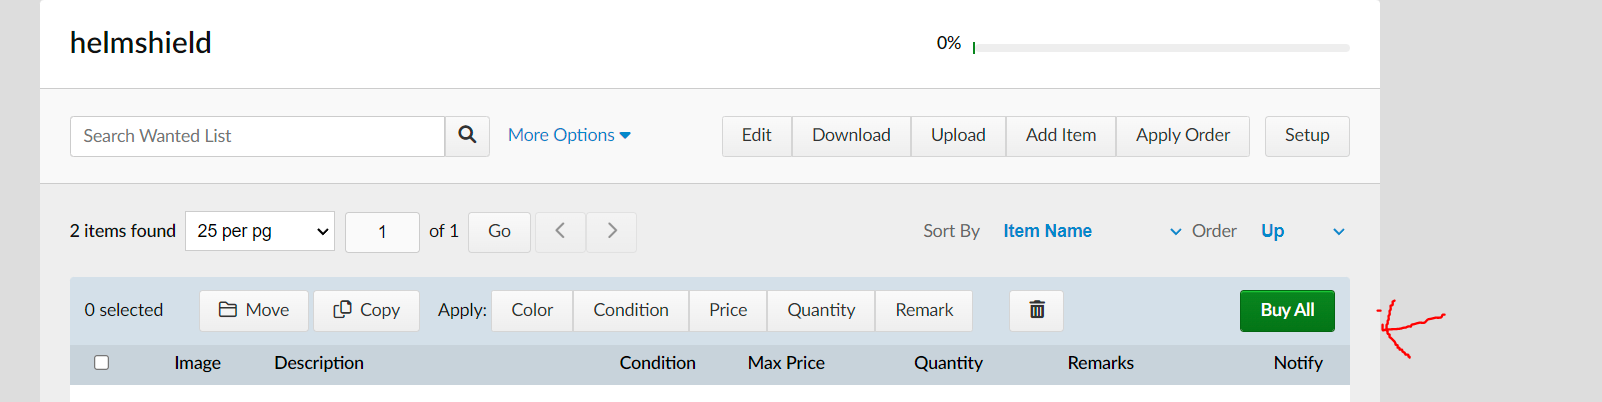Viewport: 1602px width, 402px height.
Task: Apply Color to selected items
Action: pos(532,310)
